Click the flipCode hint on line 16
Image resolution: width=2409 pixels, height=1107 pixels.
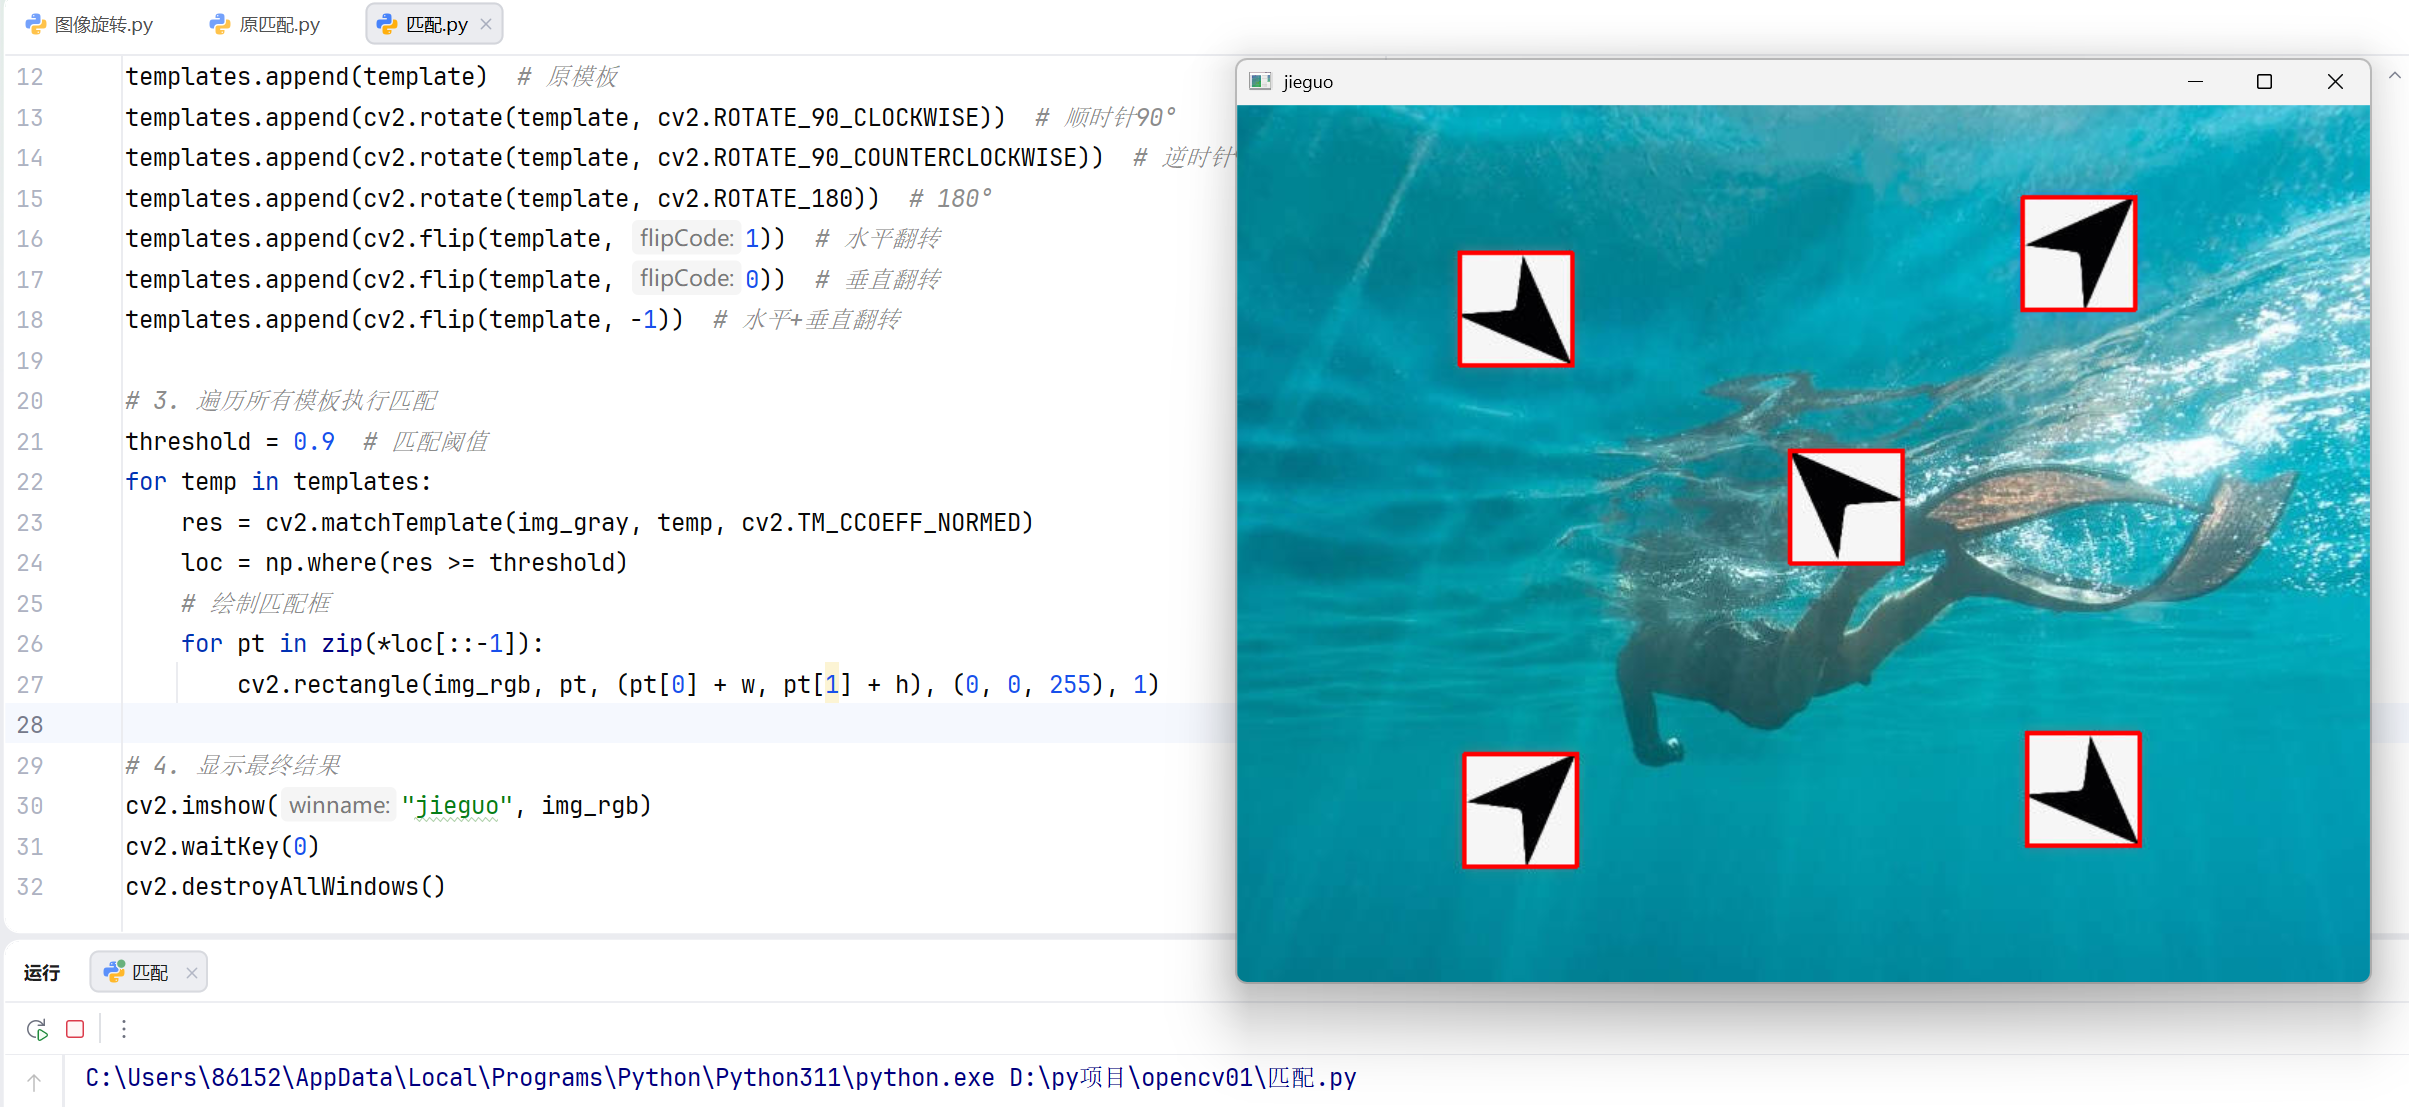(686, 238)
